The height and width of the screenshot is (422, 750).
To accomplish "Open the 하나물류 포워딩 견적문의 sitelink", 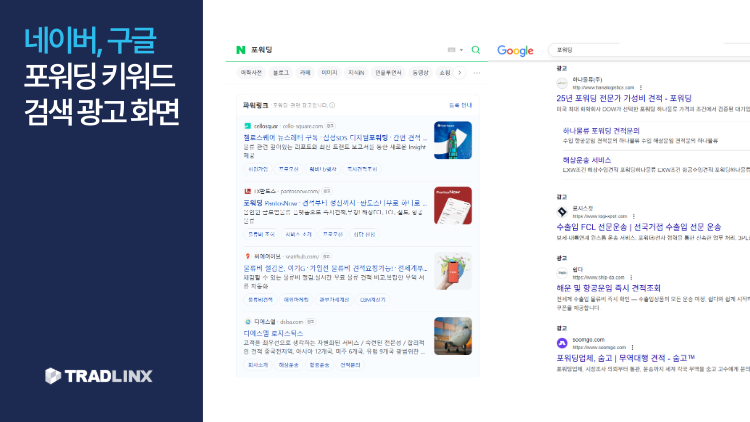I will pos(601,131).
